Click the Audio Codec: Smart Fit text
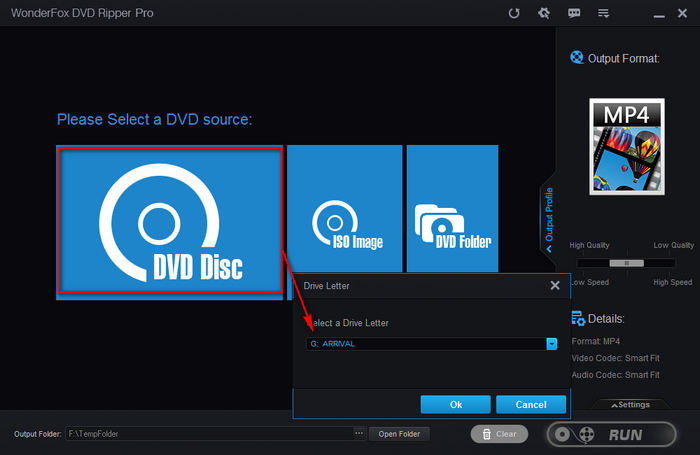This screenshot has width=700, height=455. pos(615,375)
